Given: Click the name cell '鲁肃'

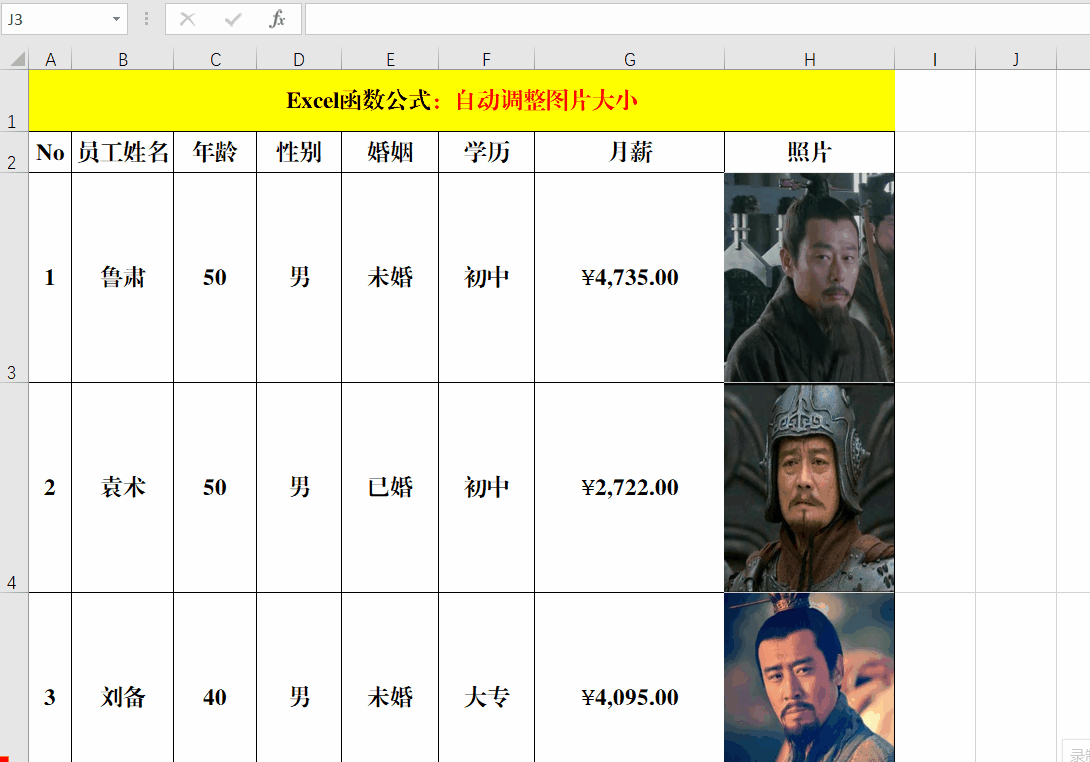Looking at the screenshot, I should pos(122,277).
